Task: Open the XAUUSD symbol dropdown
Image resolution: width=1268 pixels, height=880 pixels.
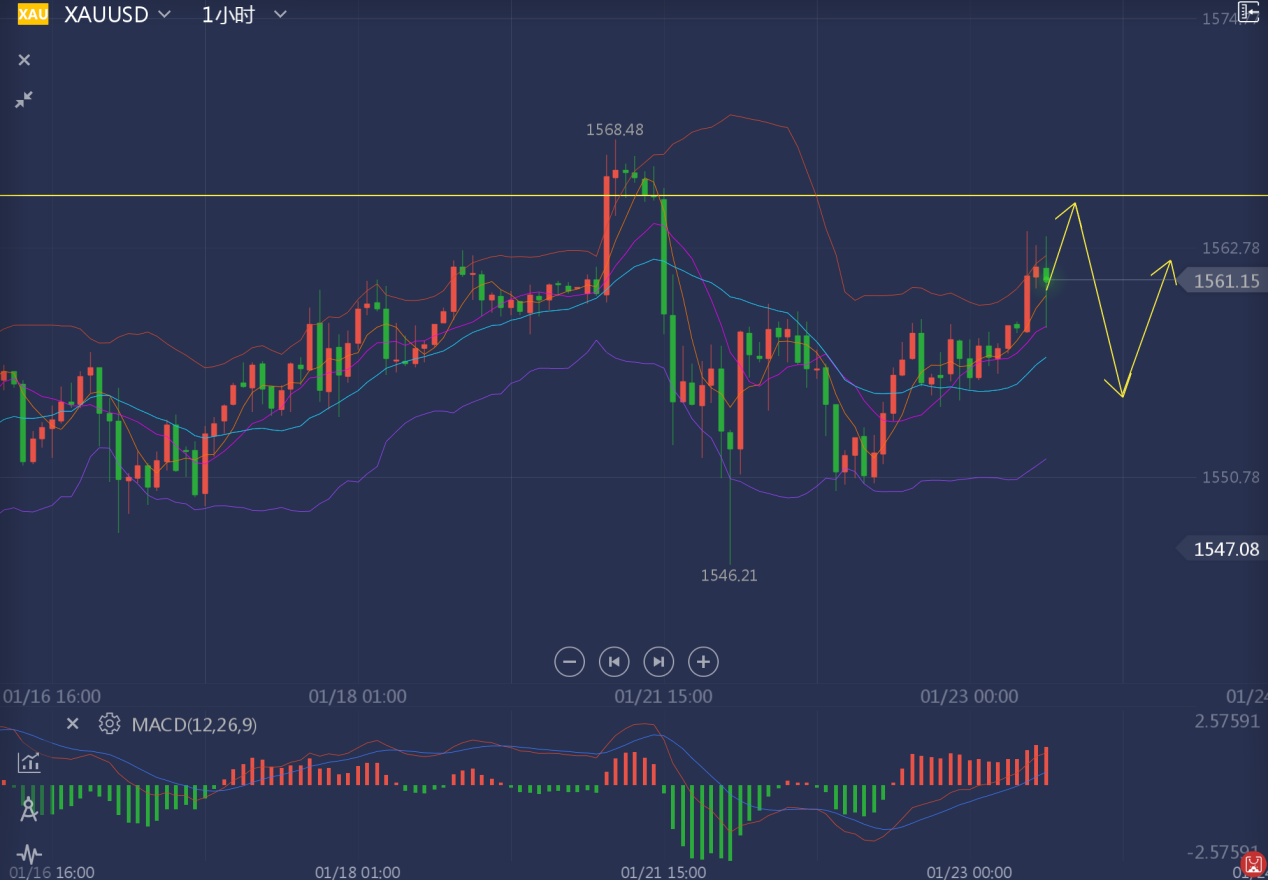Action: click(117, 14)
